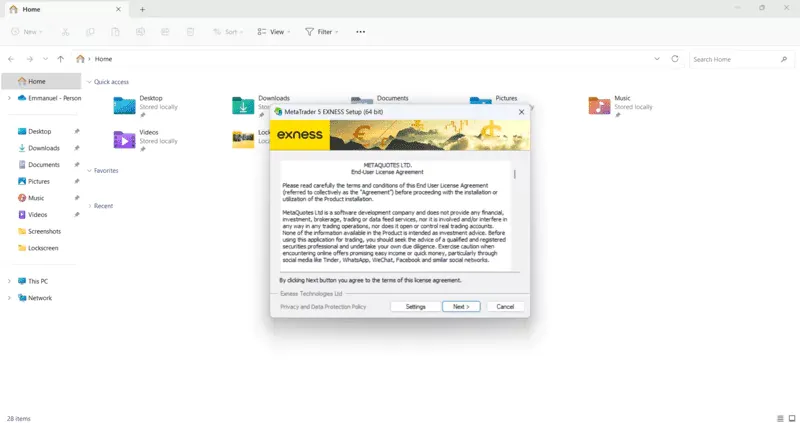Click Next in the MetaTrader setup dialog
The height and width of the screenshot is (423, 800).
(x=461, y=307)
